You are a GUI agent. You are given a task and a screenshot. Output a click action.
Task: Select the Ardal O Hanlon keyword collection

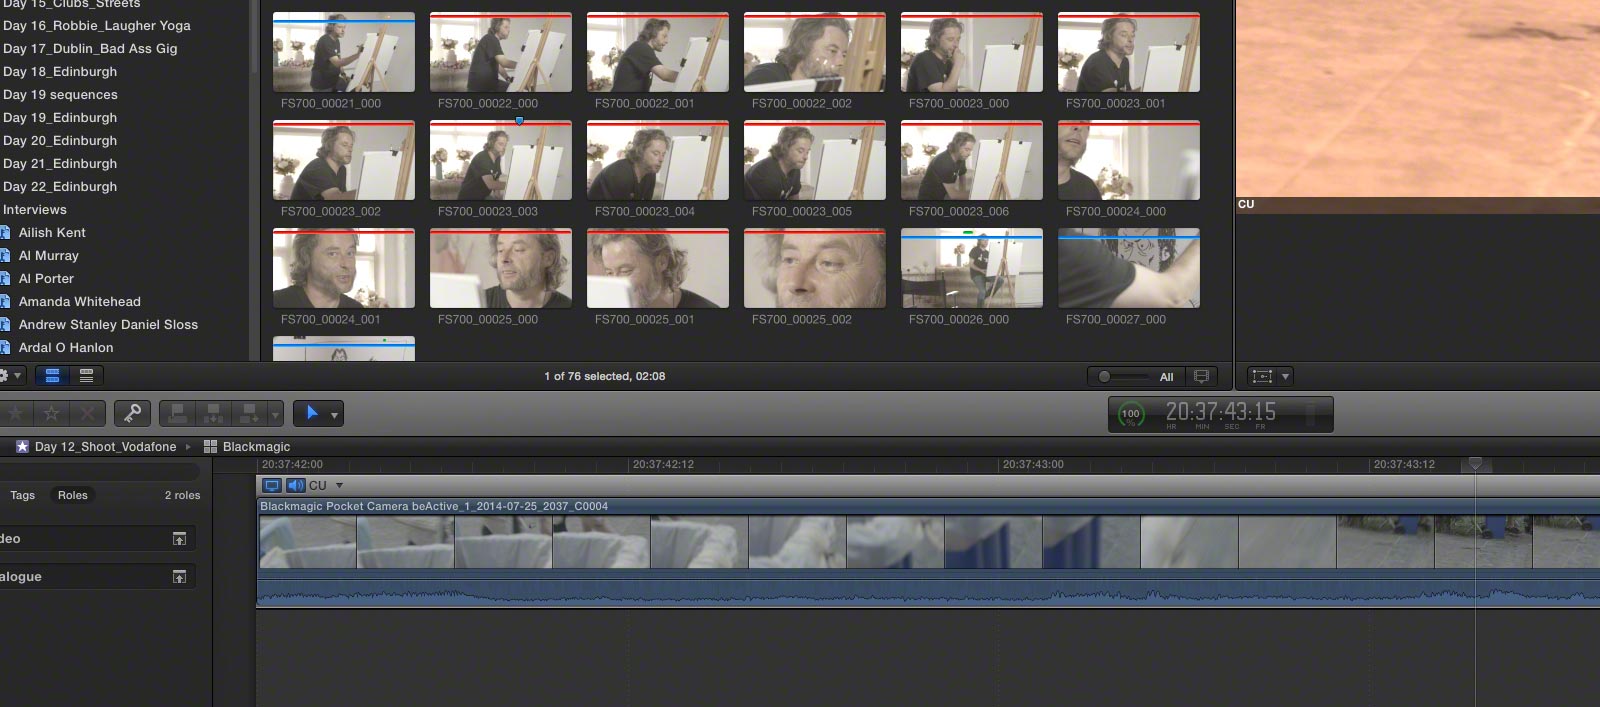coord(66,348)
